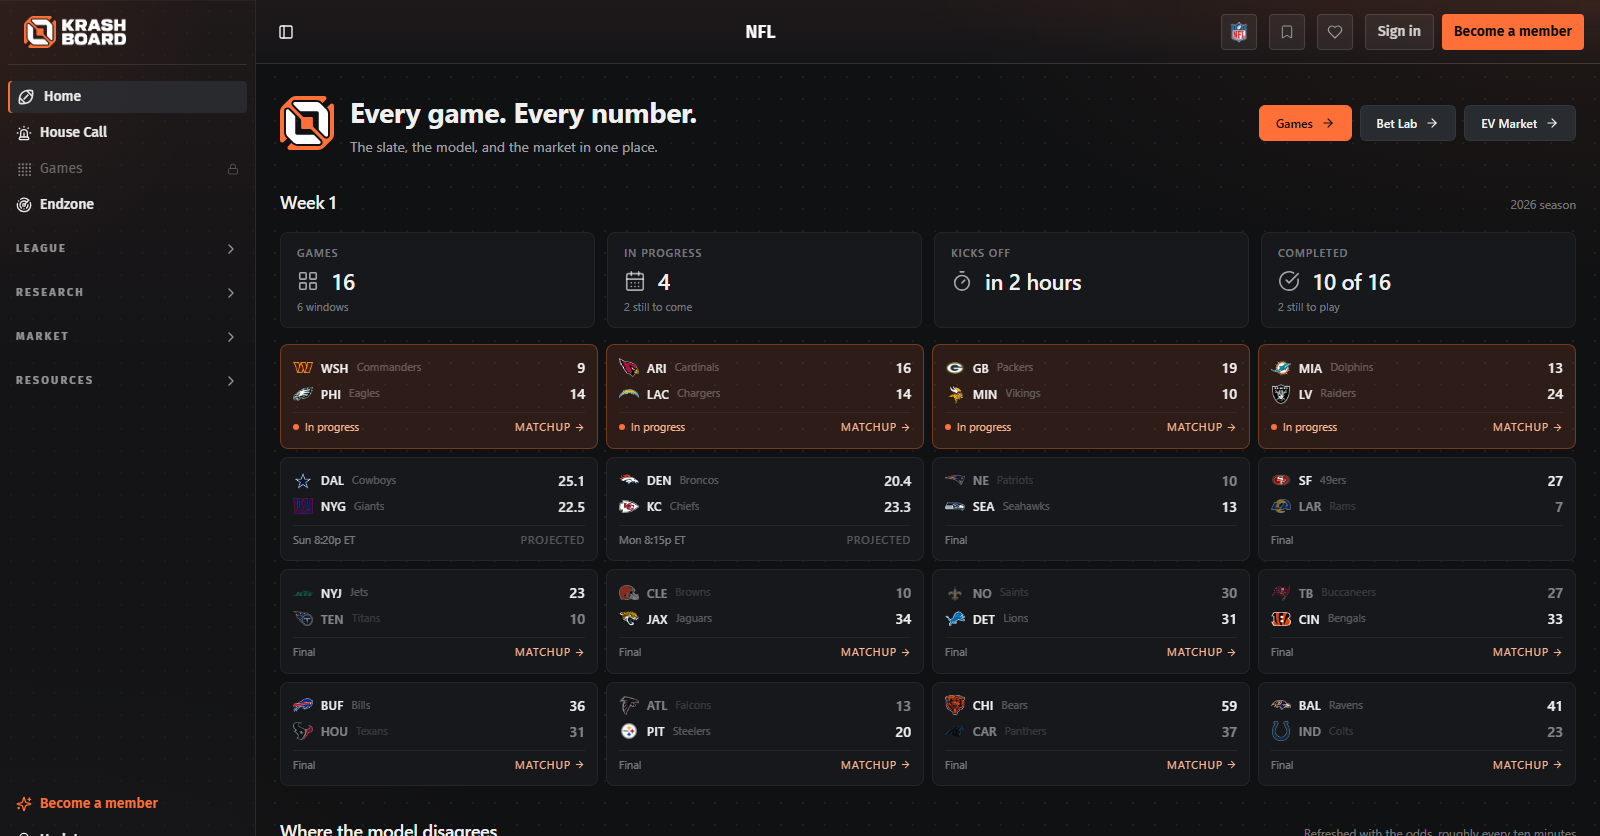Viewport: 1600px width, 836px height.
Task: Click the Commanders team logo
Action: pyautogui.click(x=303, y=368)
